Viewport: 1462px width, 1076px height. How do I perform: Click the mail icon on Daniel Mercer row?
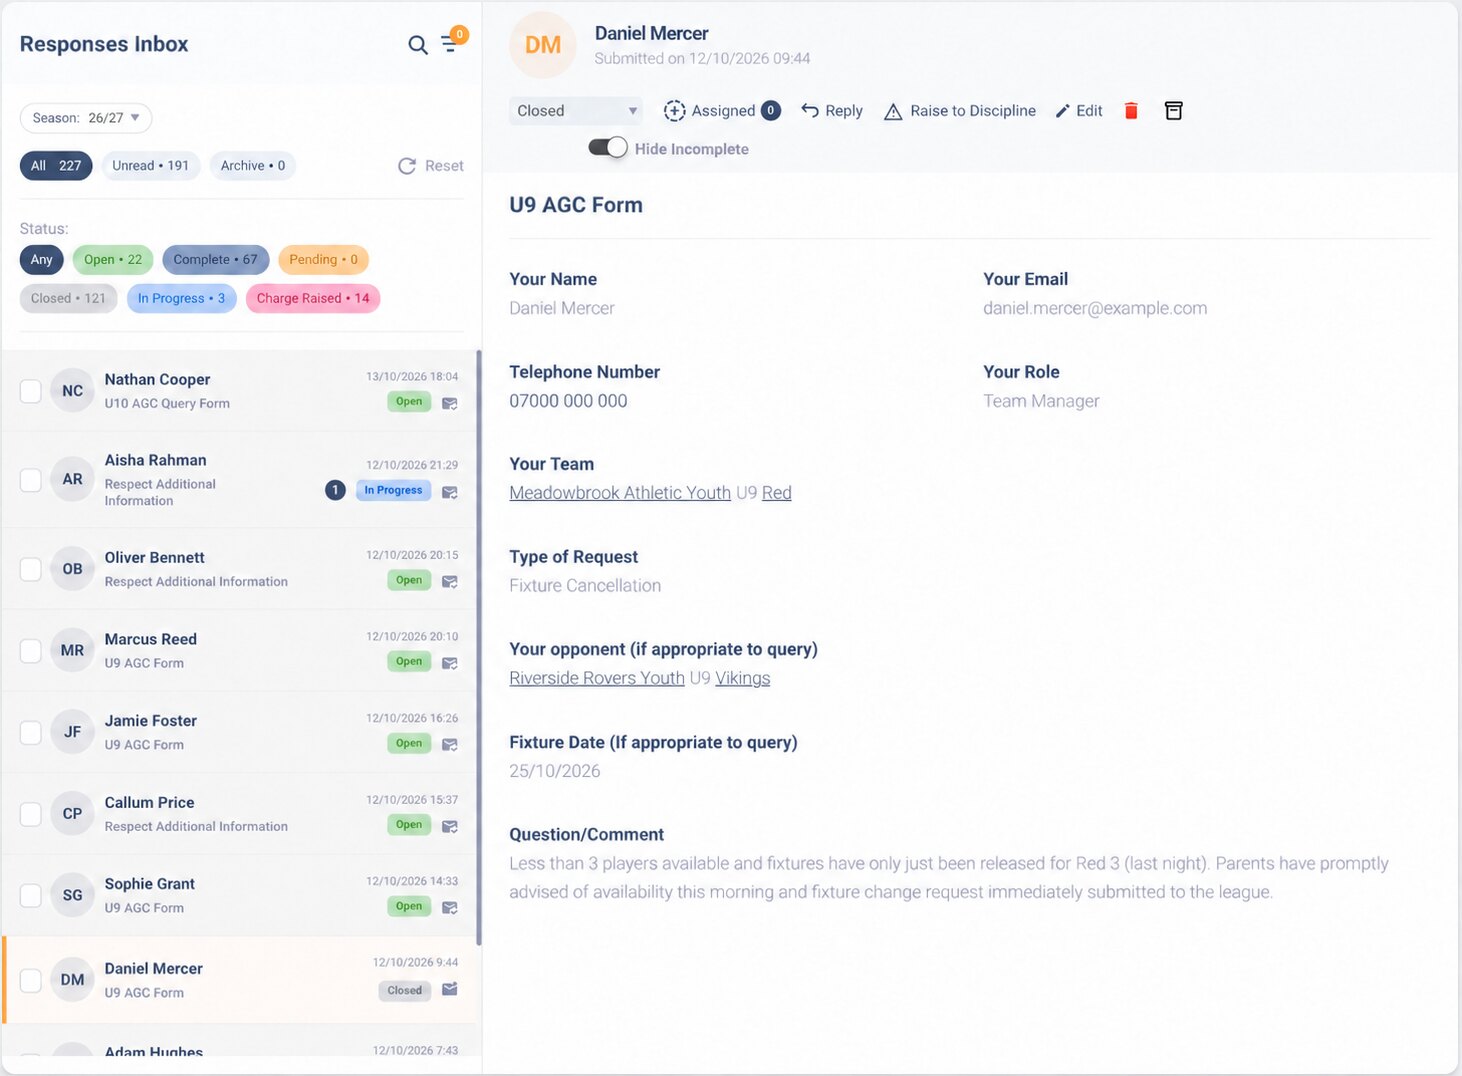click(x=450, y=989)
